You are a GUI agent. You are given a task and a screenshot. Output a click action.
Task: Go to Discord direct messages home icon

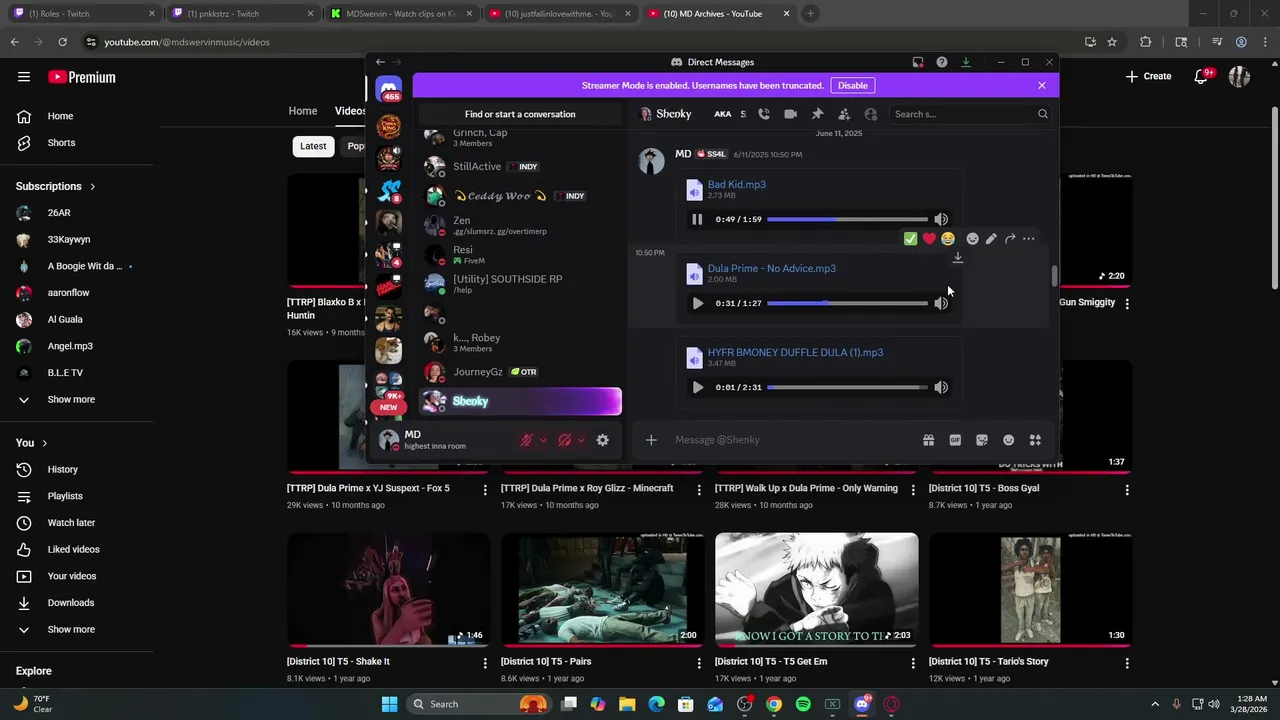[x=389, y=90]
